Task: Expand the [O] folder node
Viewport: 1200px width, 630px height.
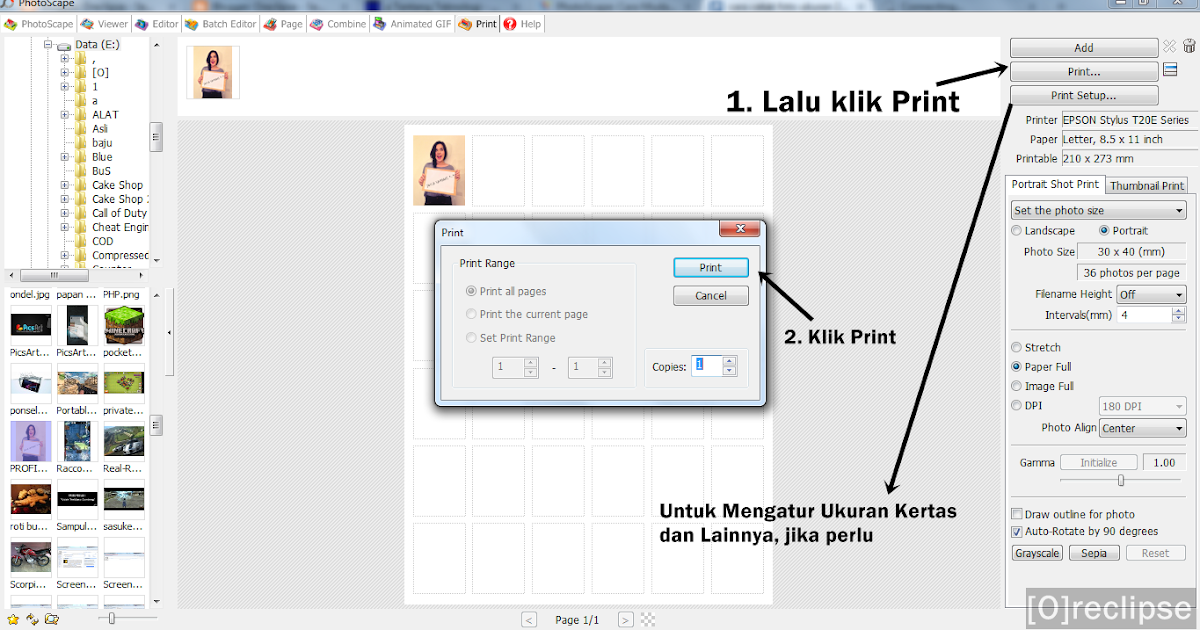Action: (x=65, y=73)
